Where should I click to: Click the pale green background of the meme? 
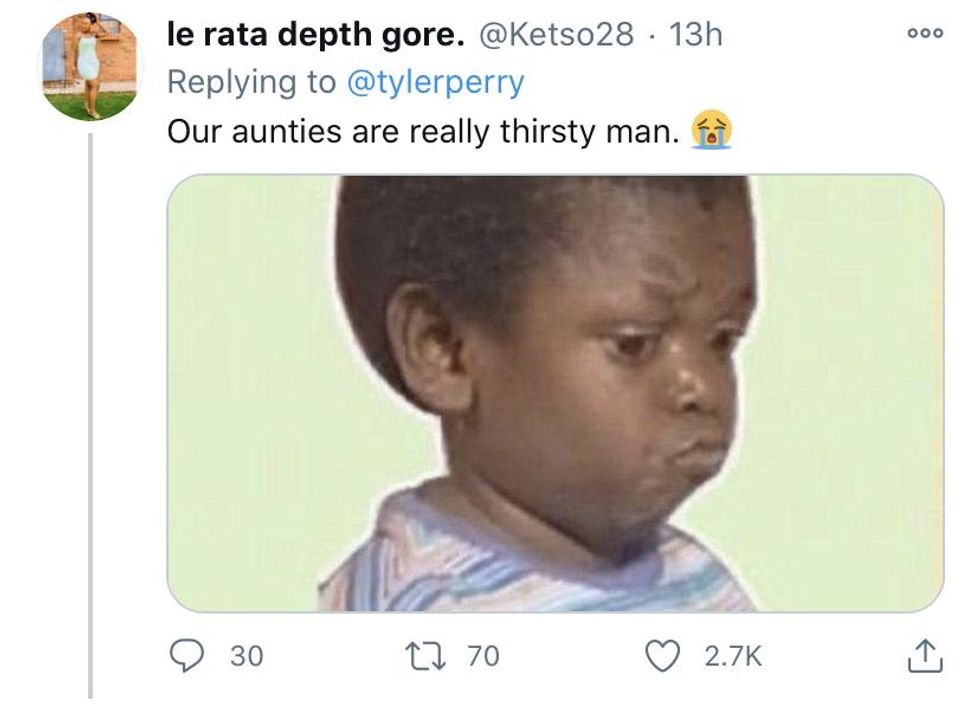[250, 400]
